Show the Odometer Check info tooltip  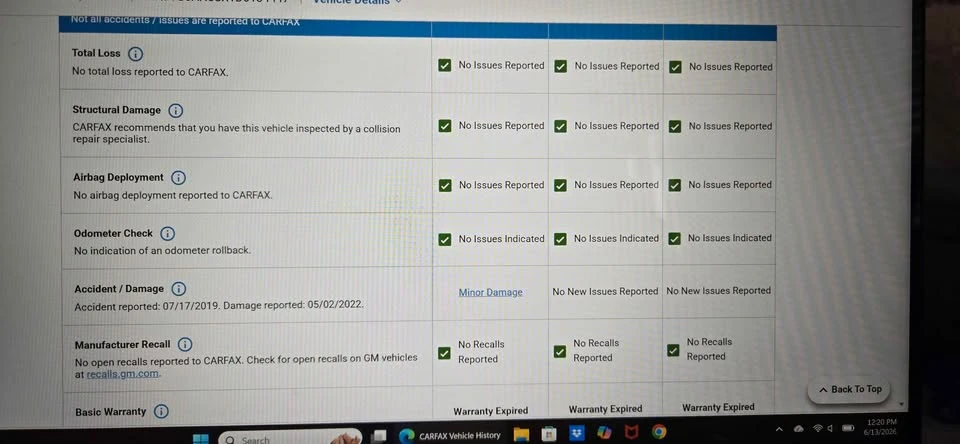[167, 233]
